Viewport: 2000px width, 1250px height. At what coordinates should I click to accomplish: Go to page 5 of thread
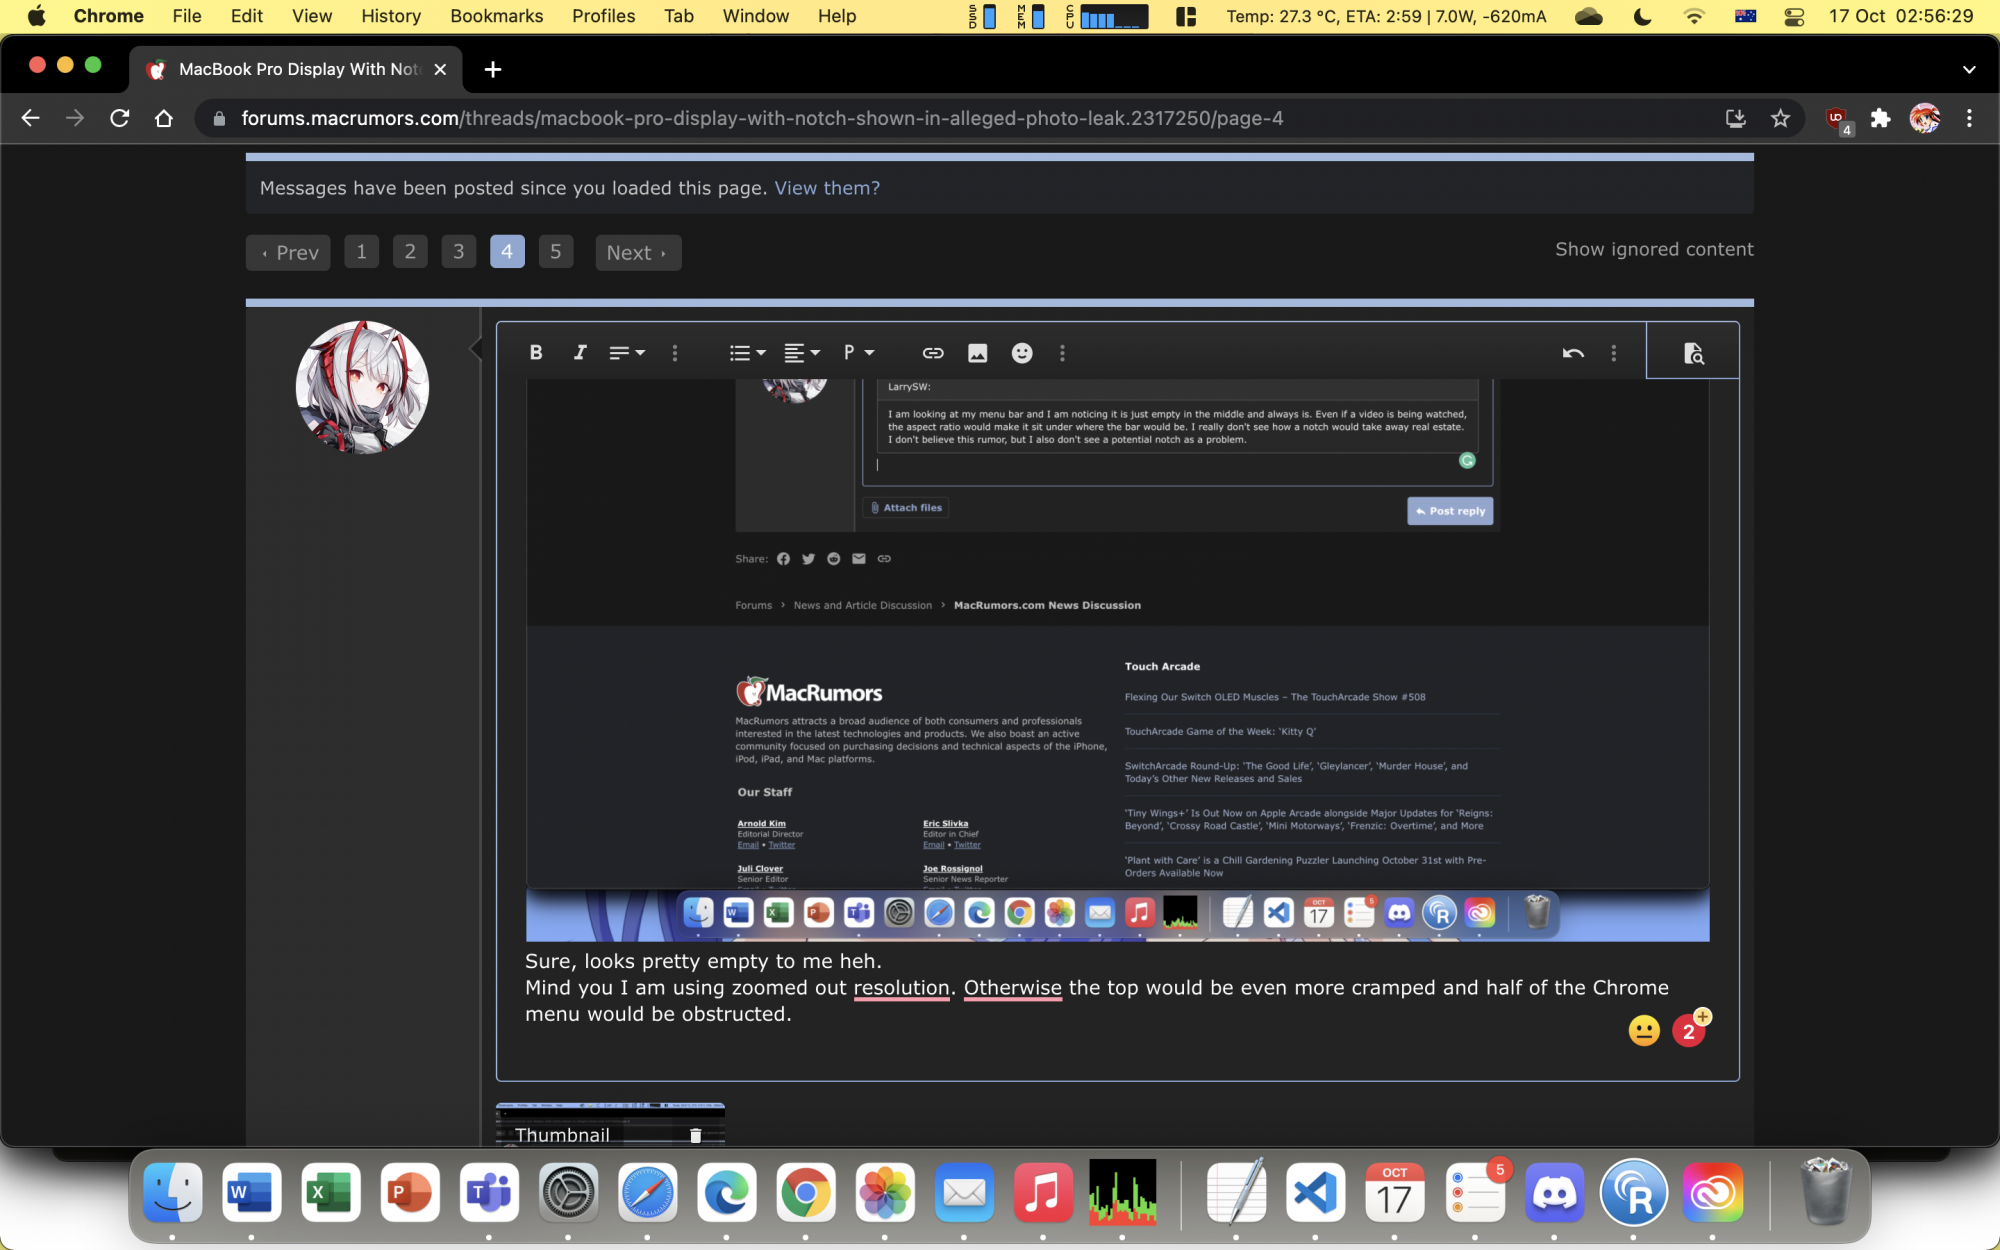click(555, 252)
